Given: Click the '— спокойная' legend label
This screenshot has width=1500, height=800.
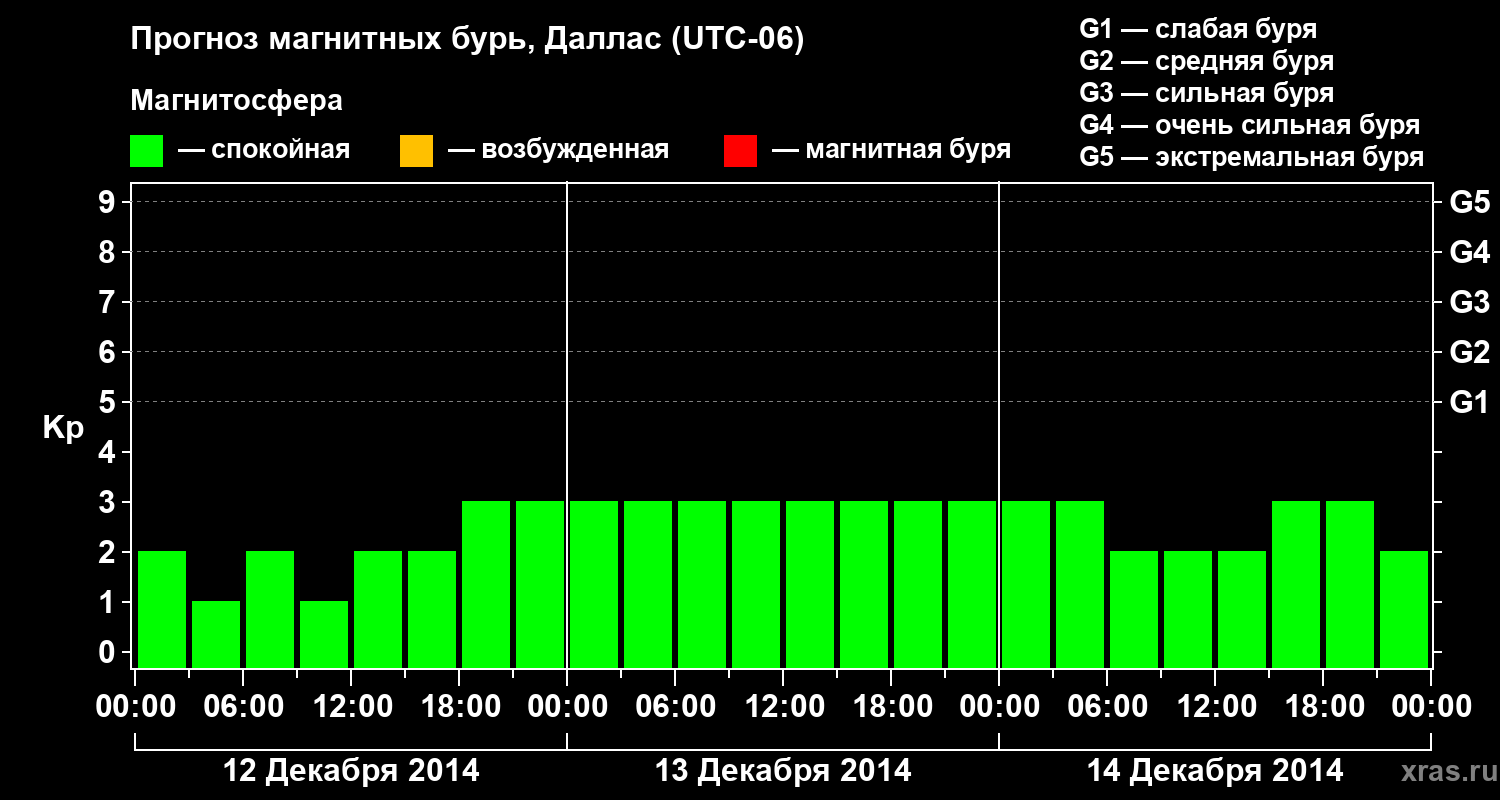Looking at the screenshot, I should pyautogui.click(x=264, y=150).
